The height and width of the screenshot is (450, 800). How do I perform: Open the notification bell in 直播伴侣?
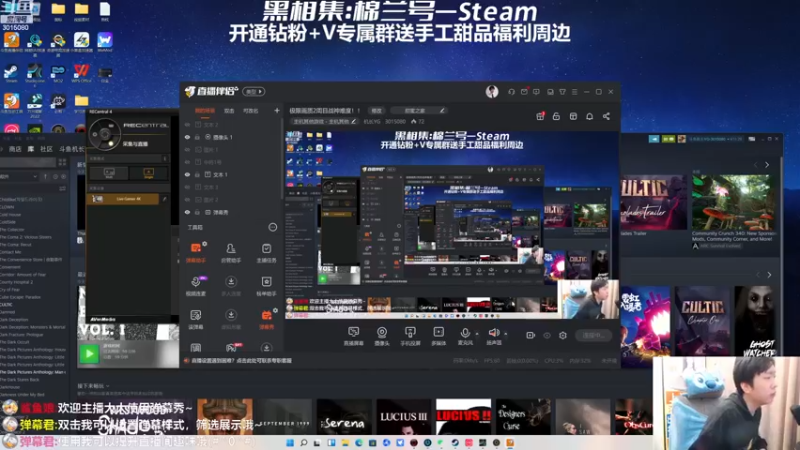click(x=589, y=116)
